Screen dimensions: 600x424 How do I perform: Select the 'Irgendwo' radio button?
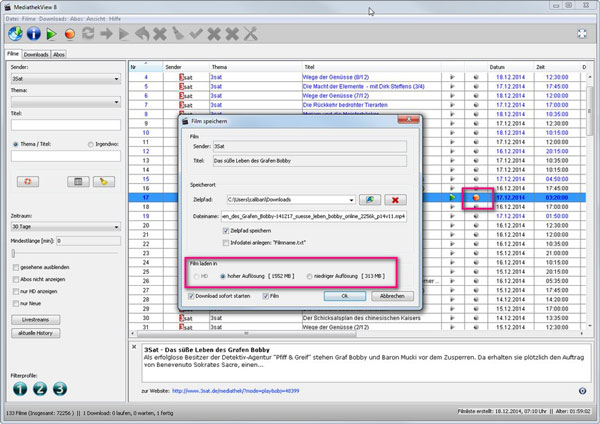91,144
